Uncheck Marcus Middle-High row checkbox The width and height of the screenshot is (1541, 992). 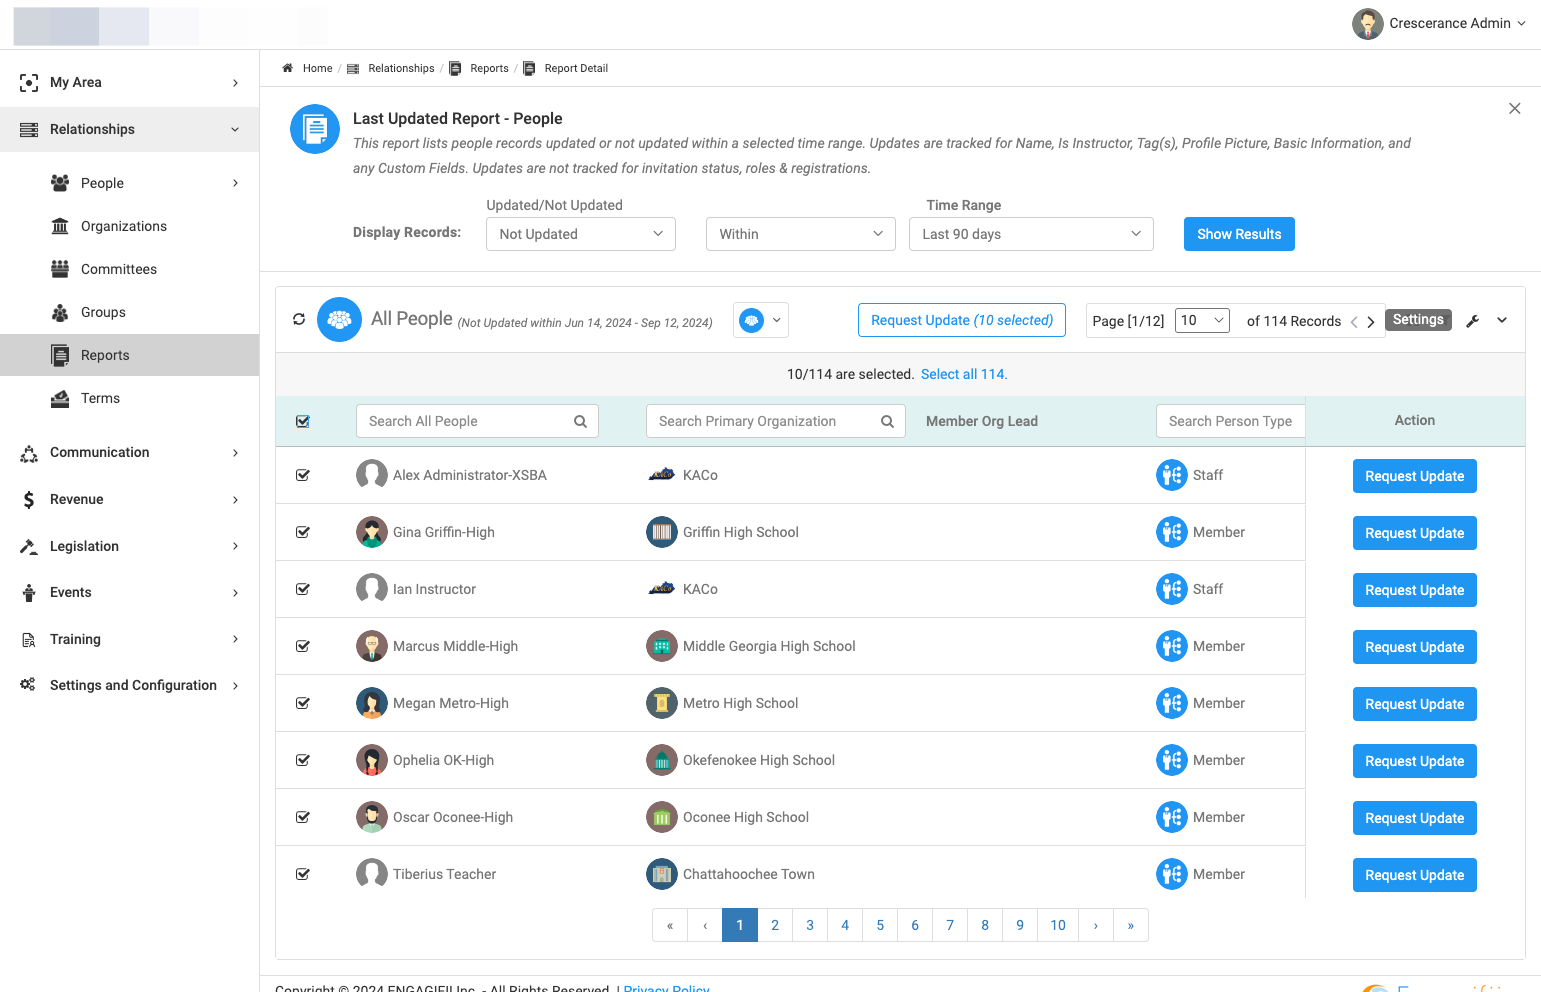pyautogui.click(x=303, y=646)
